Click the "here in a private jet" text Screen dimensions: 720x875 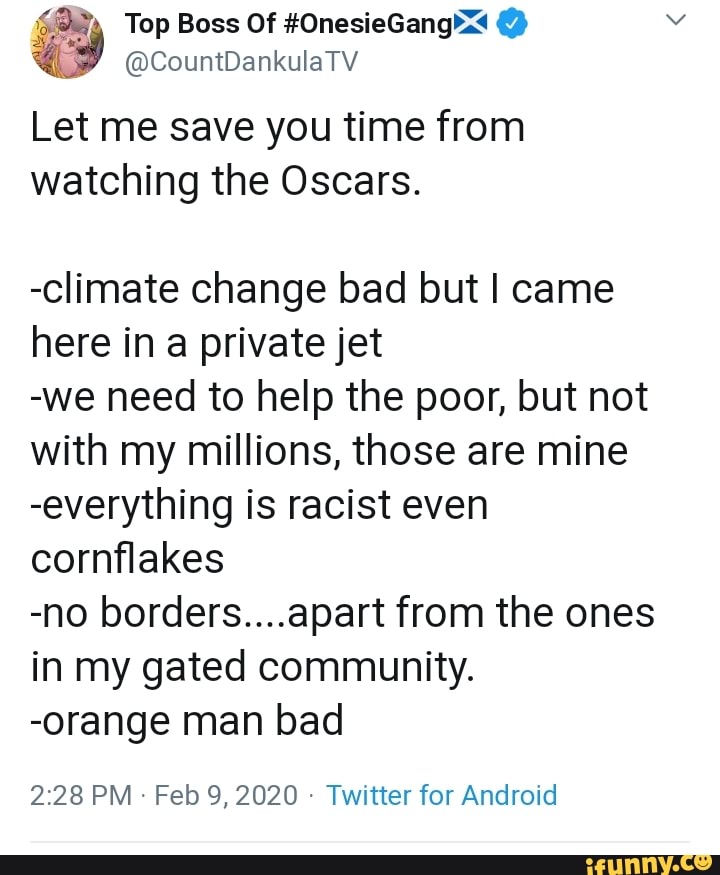[x=207, y=343]
